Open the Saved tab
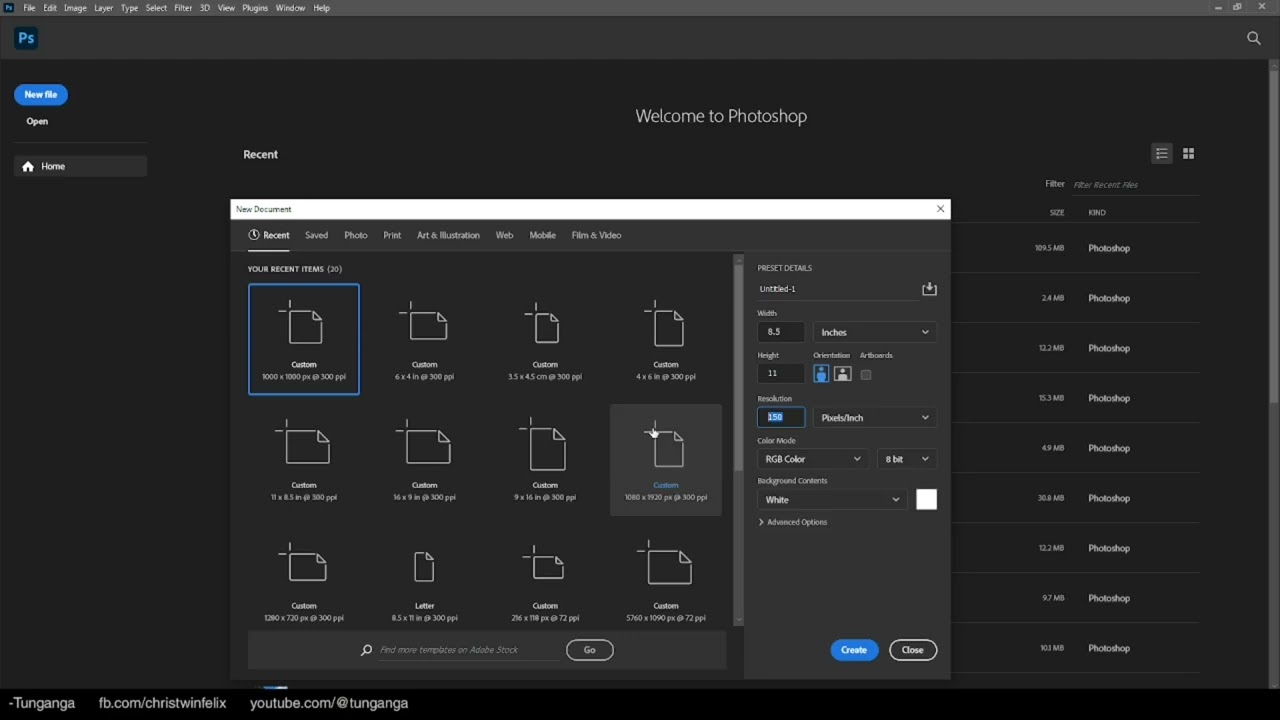 (316, 235)
